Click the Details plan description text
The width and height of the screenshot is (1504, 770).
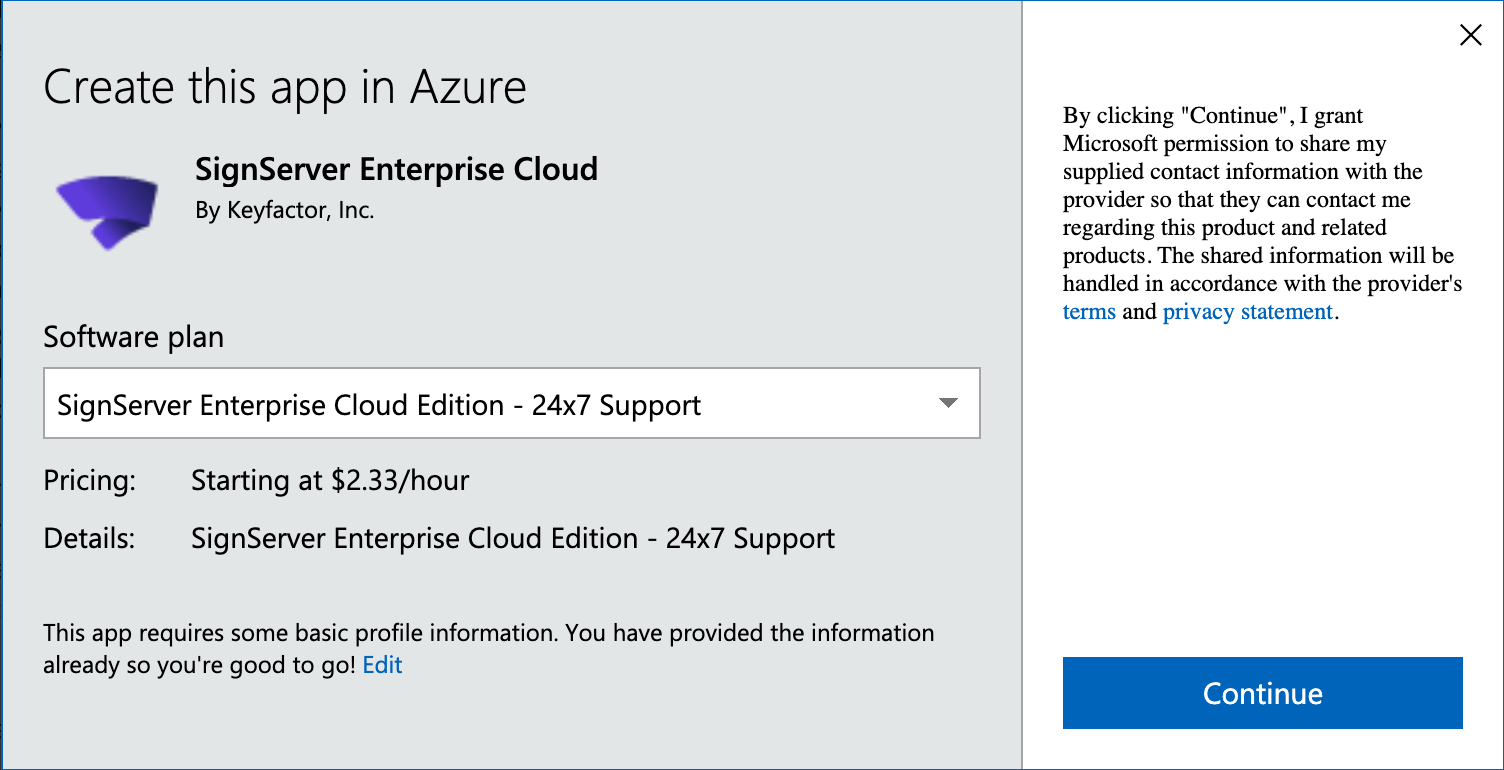[x=513, y=539]
